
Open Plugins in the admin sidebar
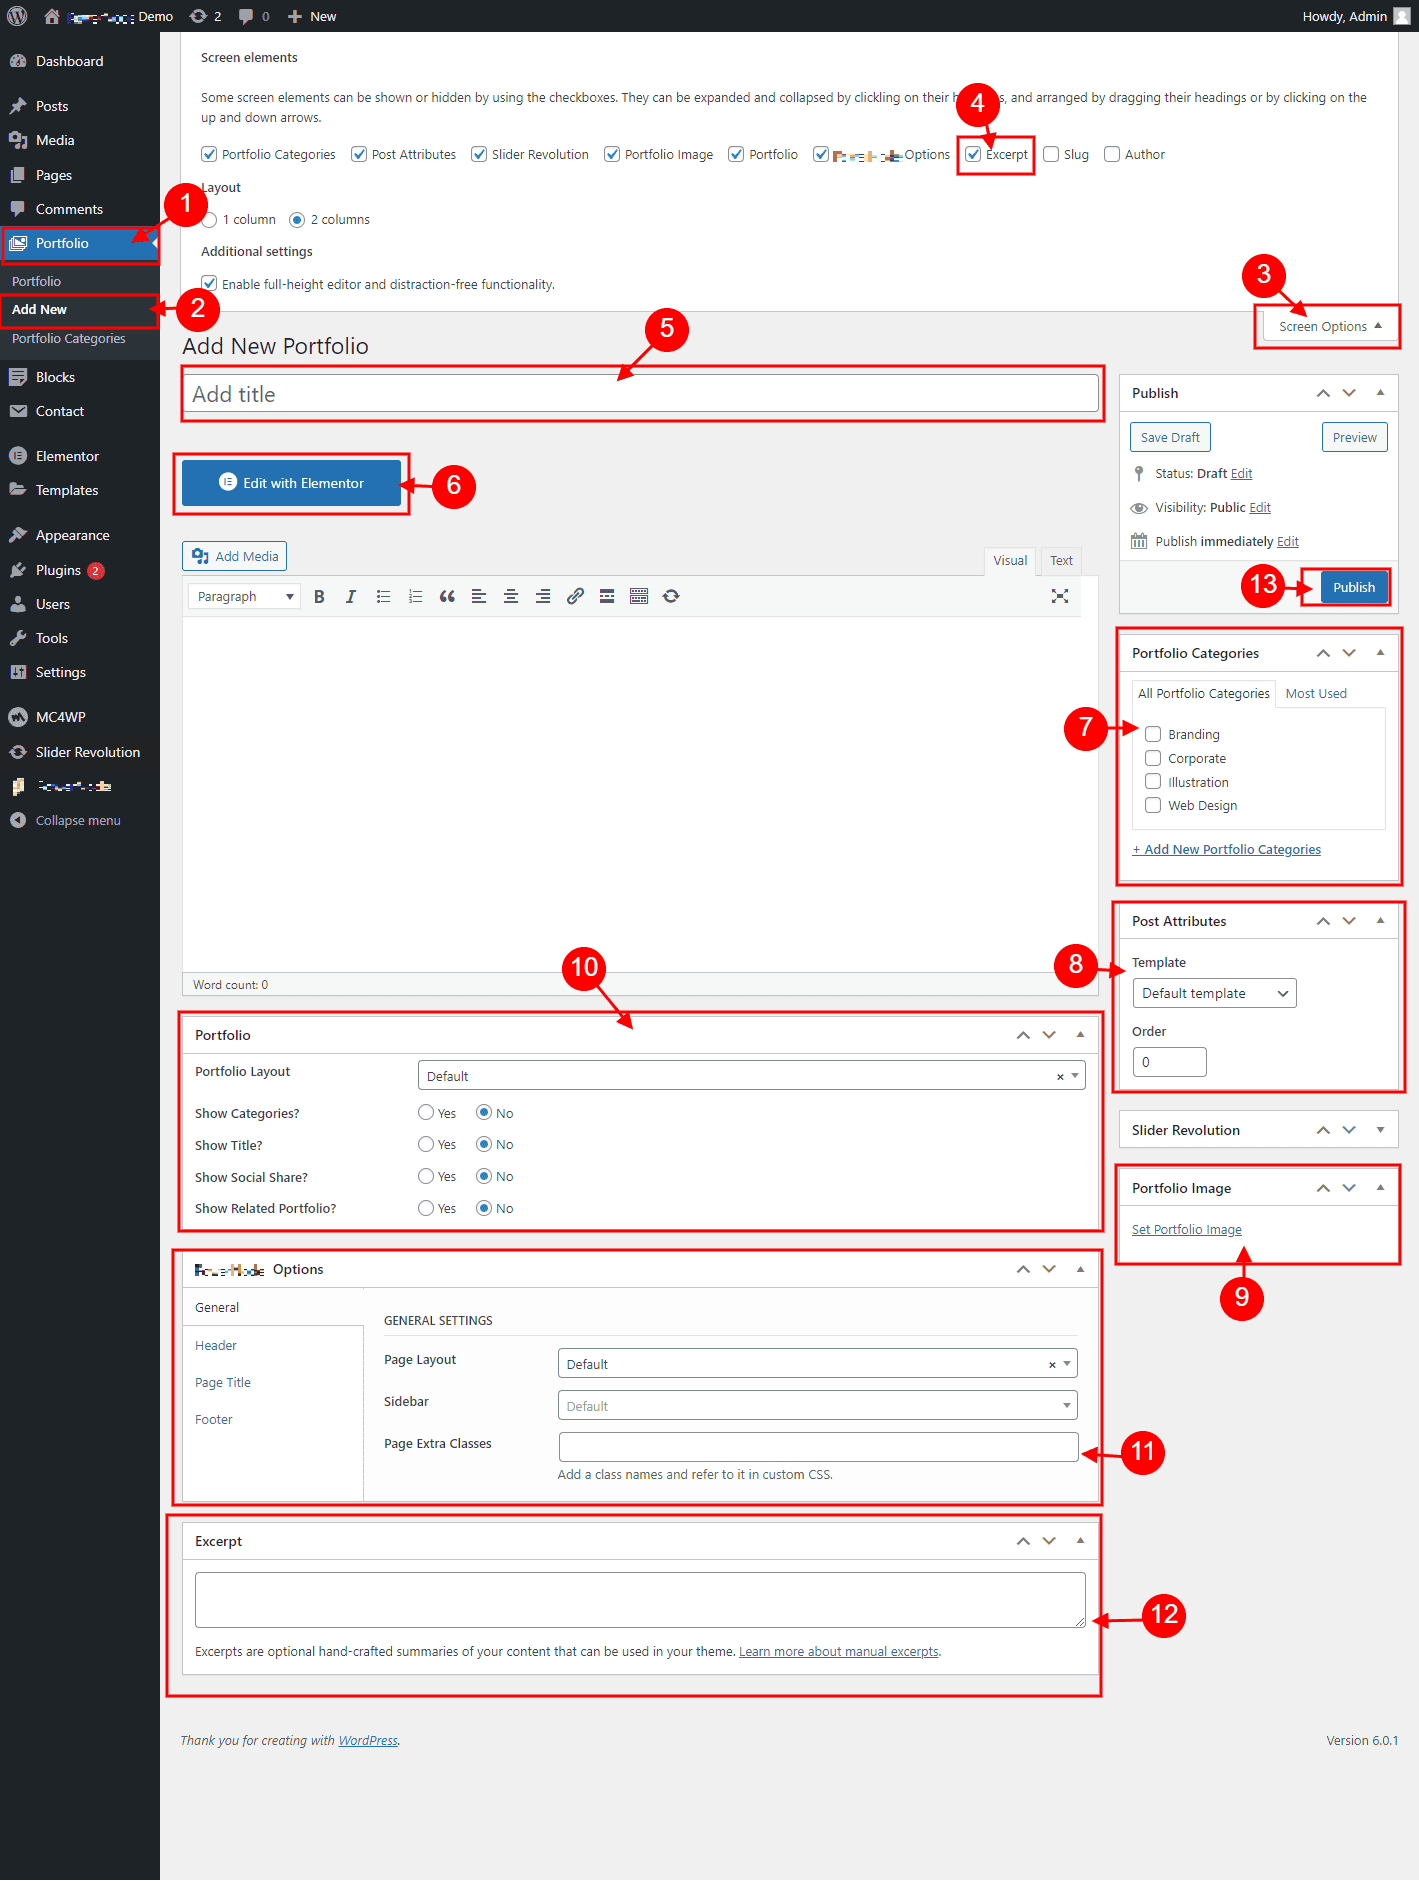point(58,570)
